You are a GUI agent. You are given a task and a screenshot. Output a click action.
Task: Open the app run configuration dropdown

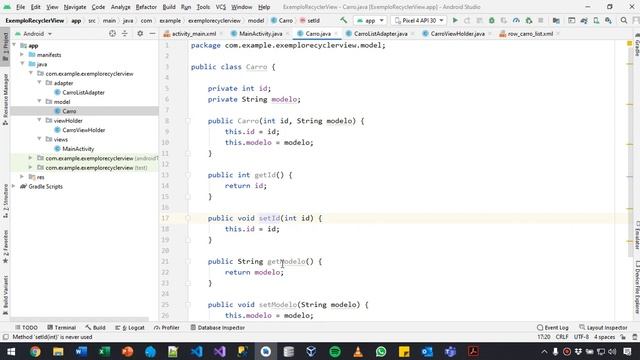(370, 20)
